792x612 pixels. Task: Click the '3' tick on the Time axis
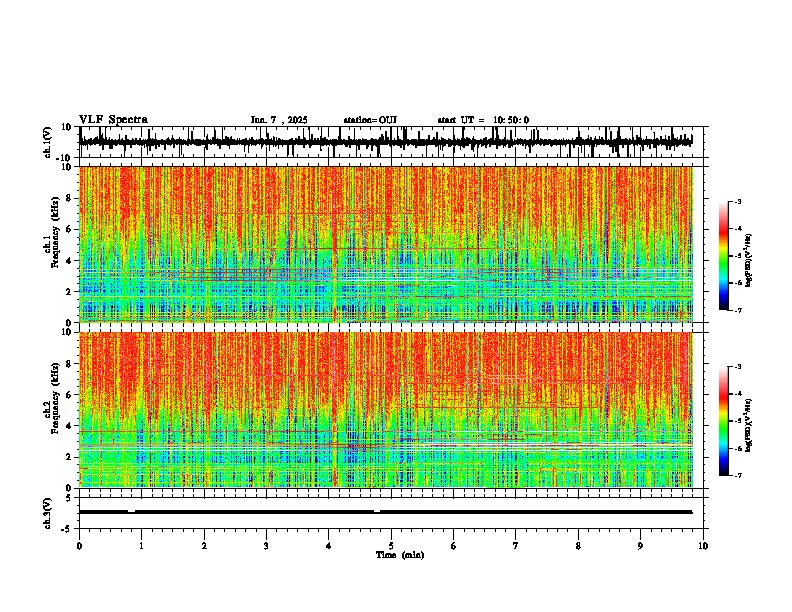coord(266,546)
